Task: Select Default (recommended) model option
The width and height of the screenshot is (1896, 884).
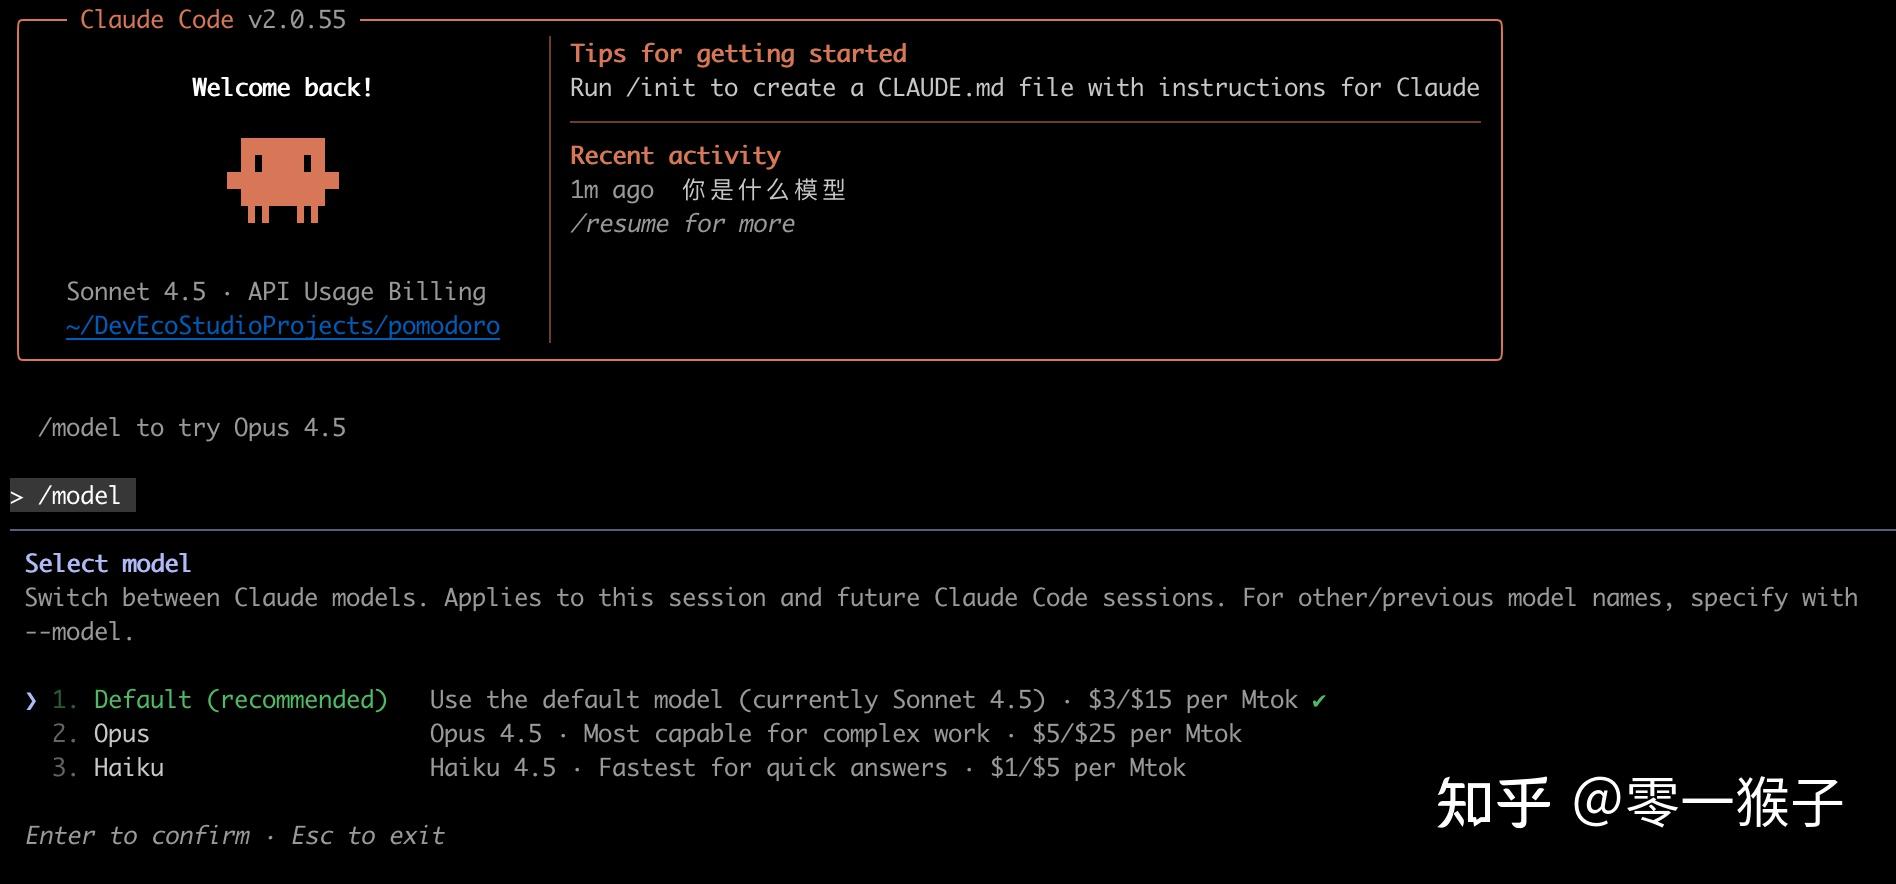Action: (675, 700)
